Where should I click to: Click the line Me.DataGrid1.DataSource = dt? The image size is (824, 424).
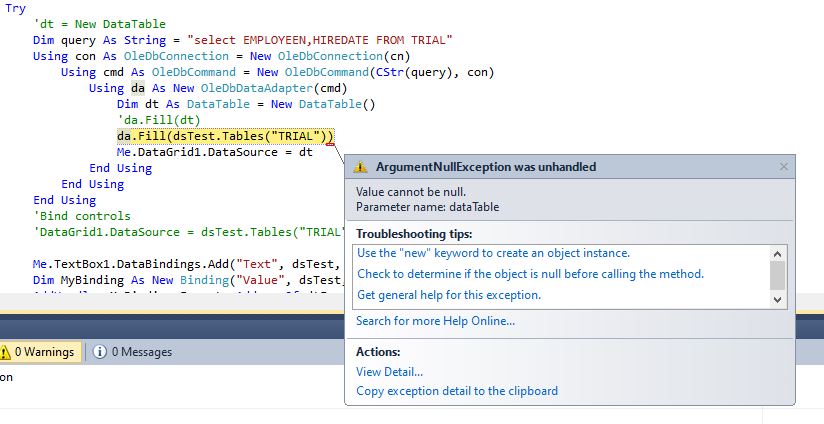pos(214,152)
